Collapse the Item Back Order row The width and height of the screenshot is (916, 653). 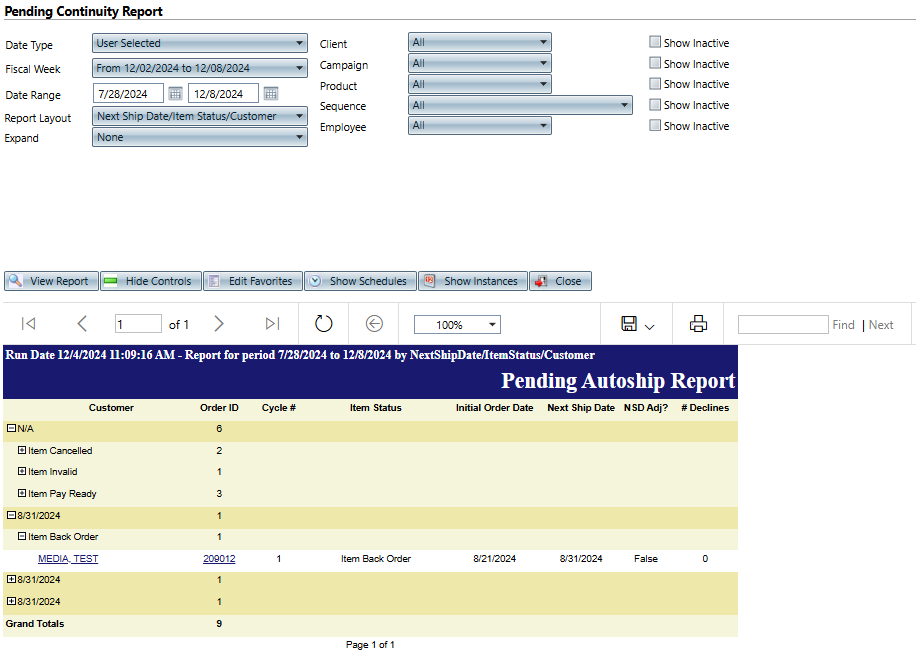(x=22, y=536)
